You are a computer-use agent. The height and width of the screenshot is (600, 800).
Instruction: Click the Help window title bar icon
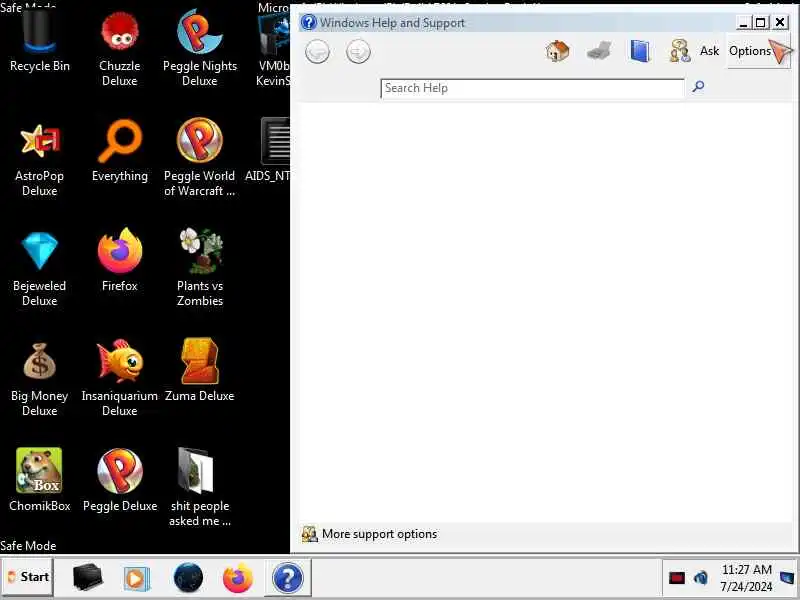tap(309, 22)
